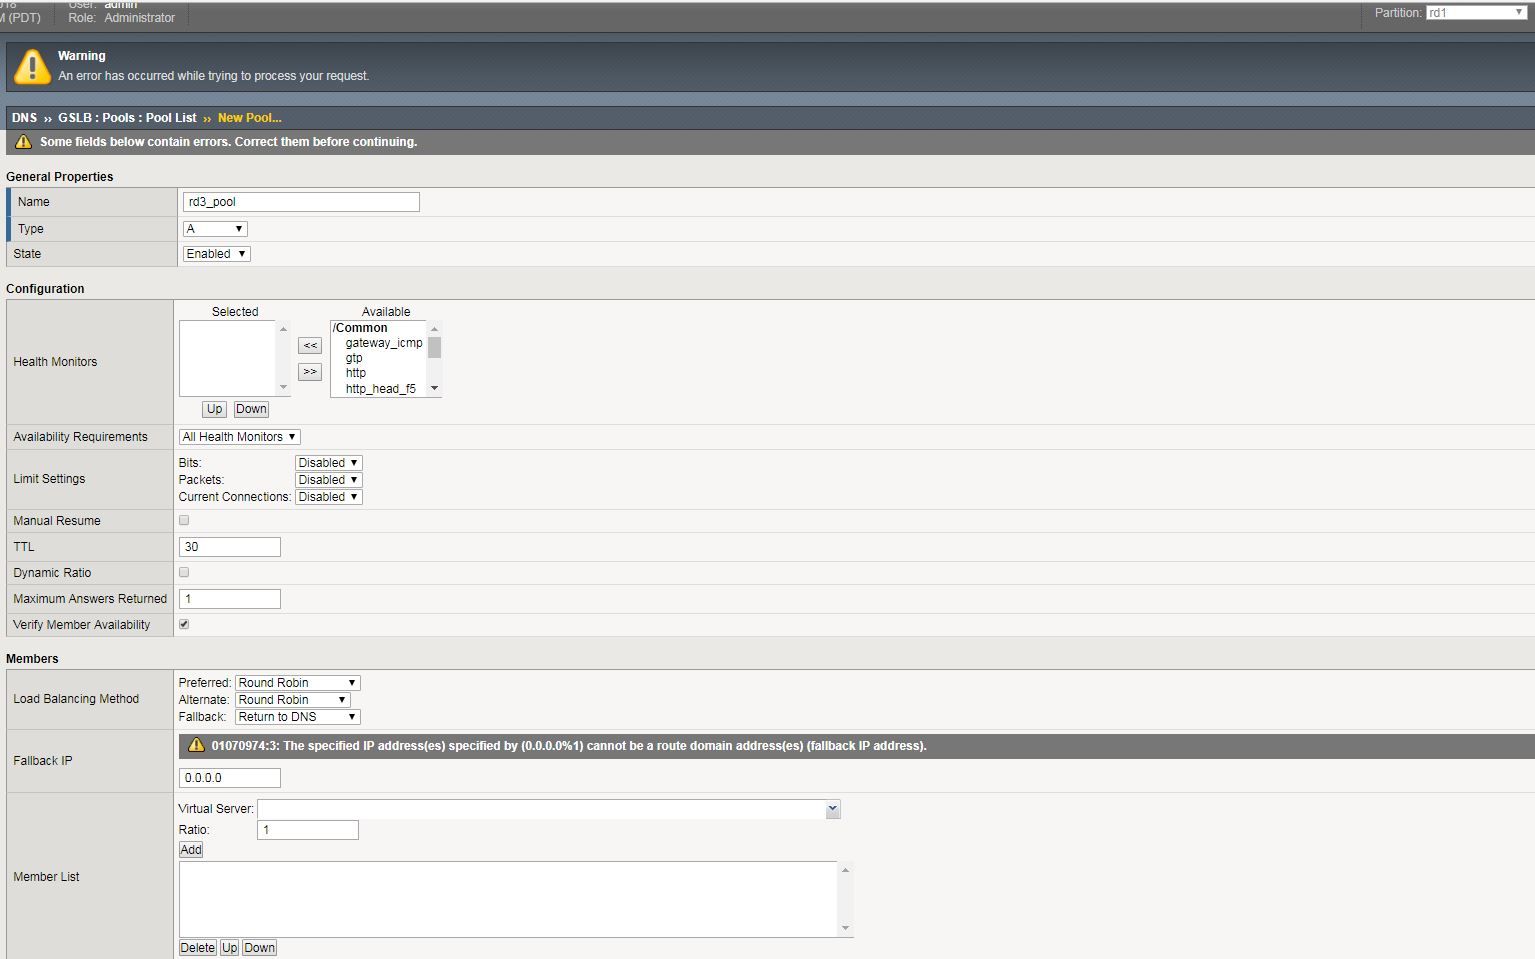Toggle the Manual Resume checkbox

click(x=183, y=519)
